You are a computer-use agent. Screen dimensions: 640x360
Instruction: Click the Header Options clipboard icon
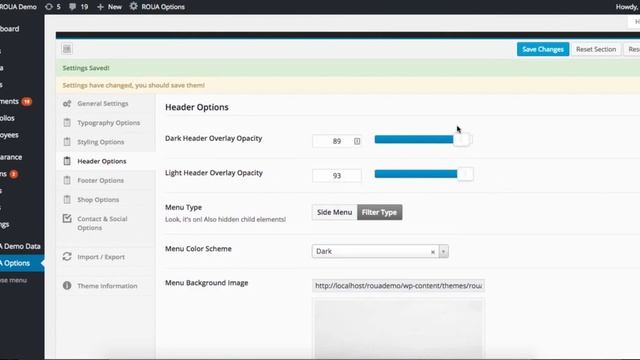point(67,161)
